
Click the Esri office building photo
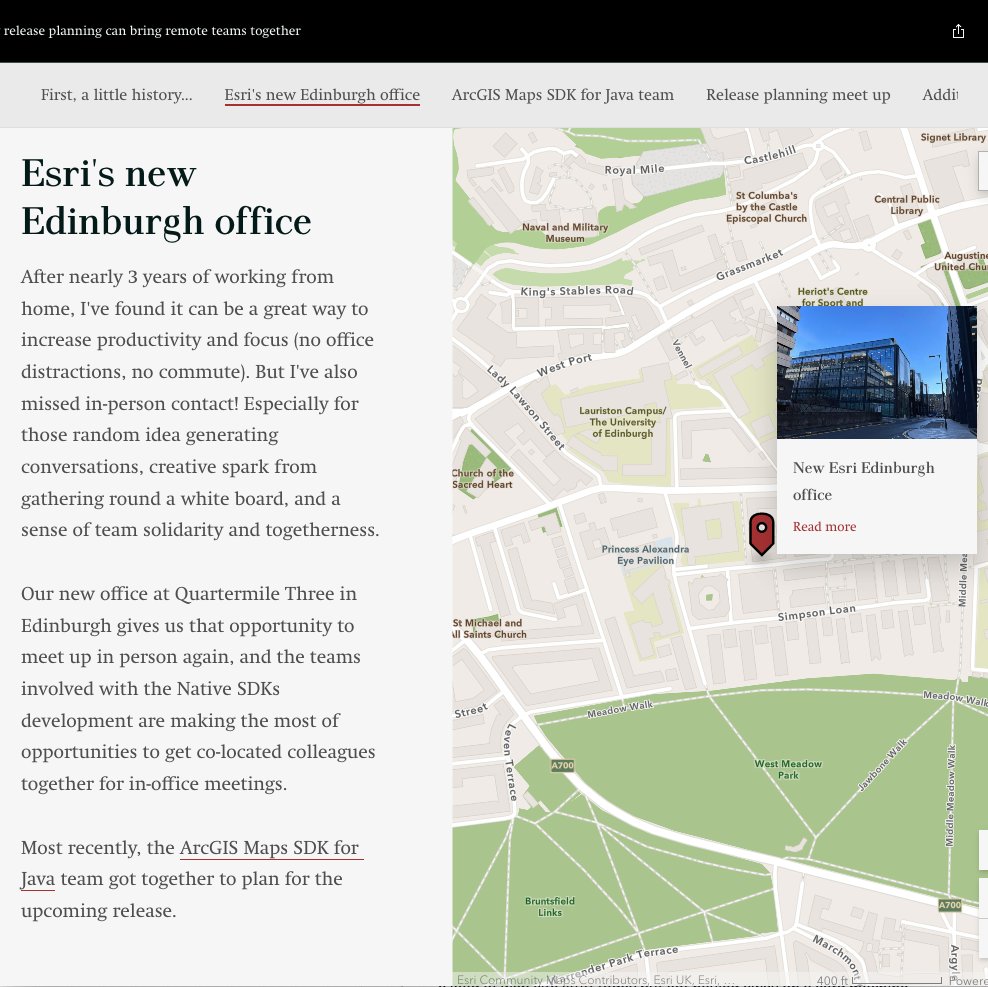pyautogui.click(x=876, y=372)
